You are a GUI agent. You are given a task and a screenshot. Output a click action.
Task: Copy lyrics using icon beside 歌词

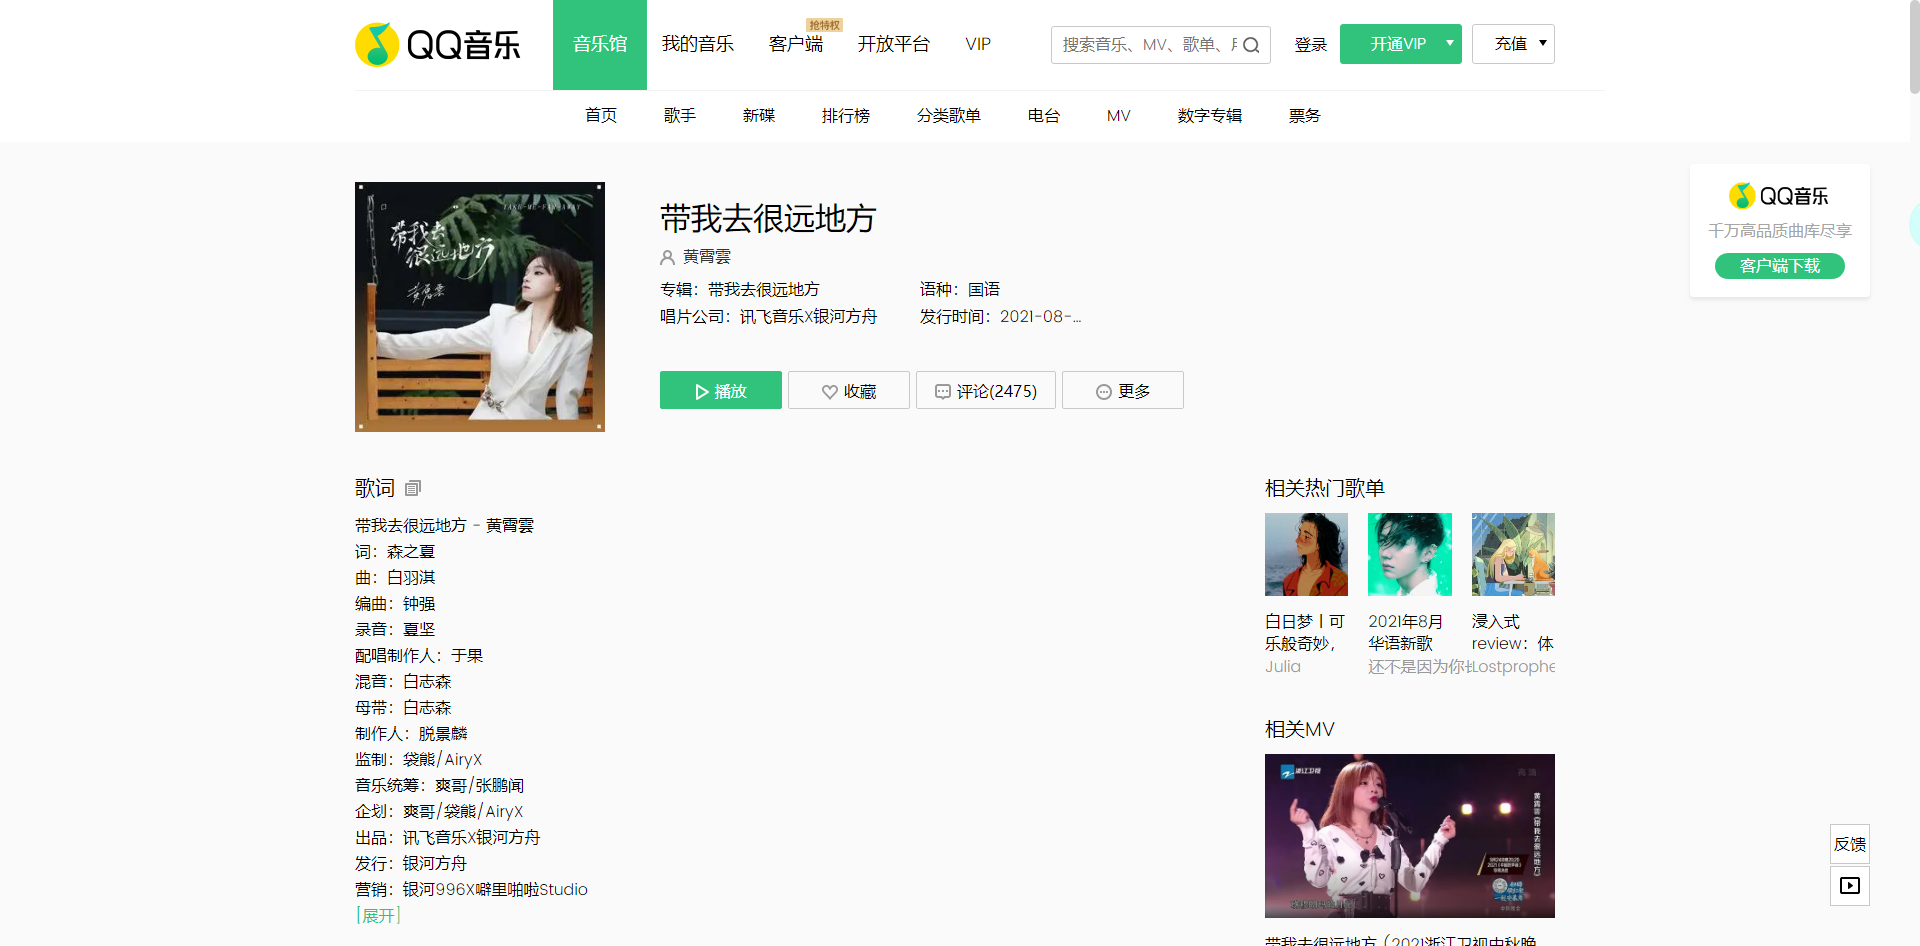click(x=413, y=488)
